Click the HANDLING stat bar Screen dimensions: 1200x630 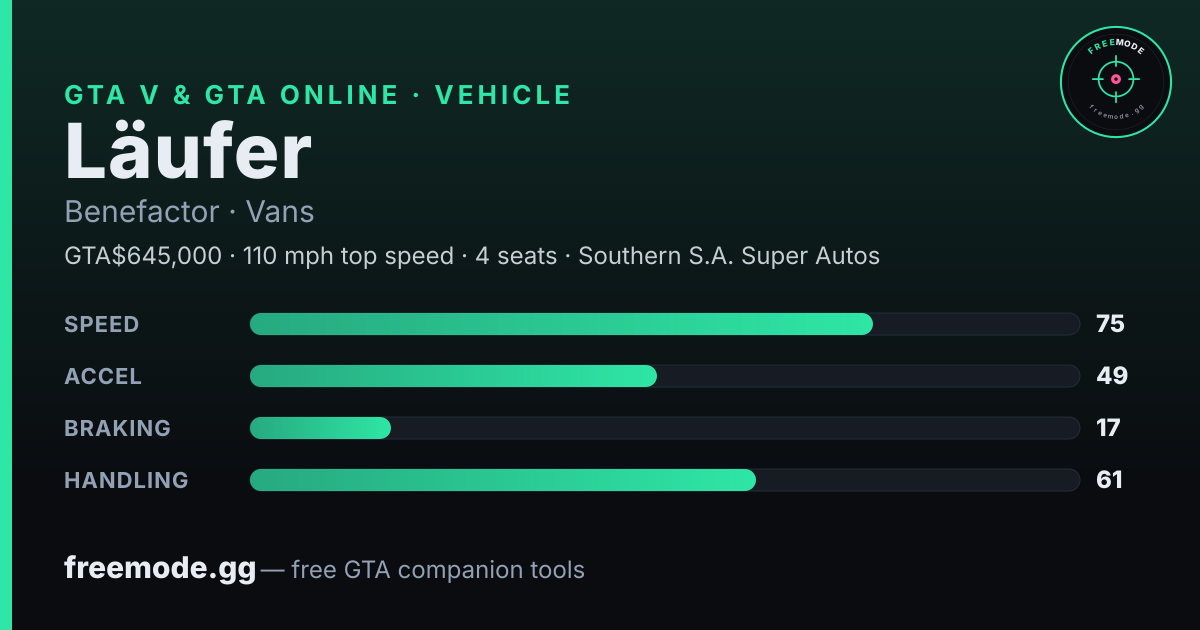point(665,480)
